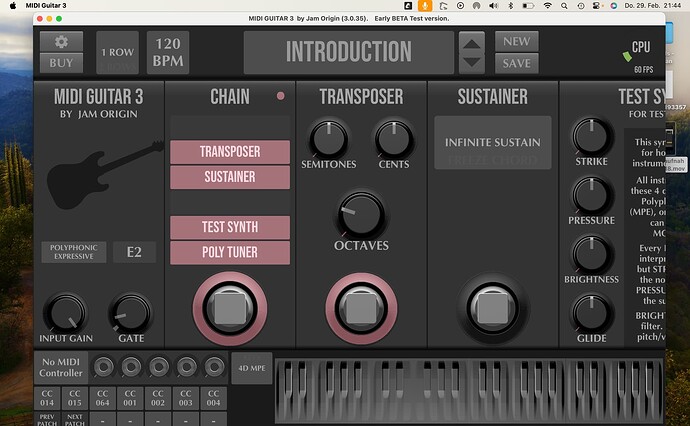Screen dimensions: 690x426
Task: Click the CC 004 cell
Action: point(213,398)
